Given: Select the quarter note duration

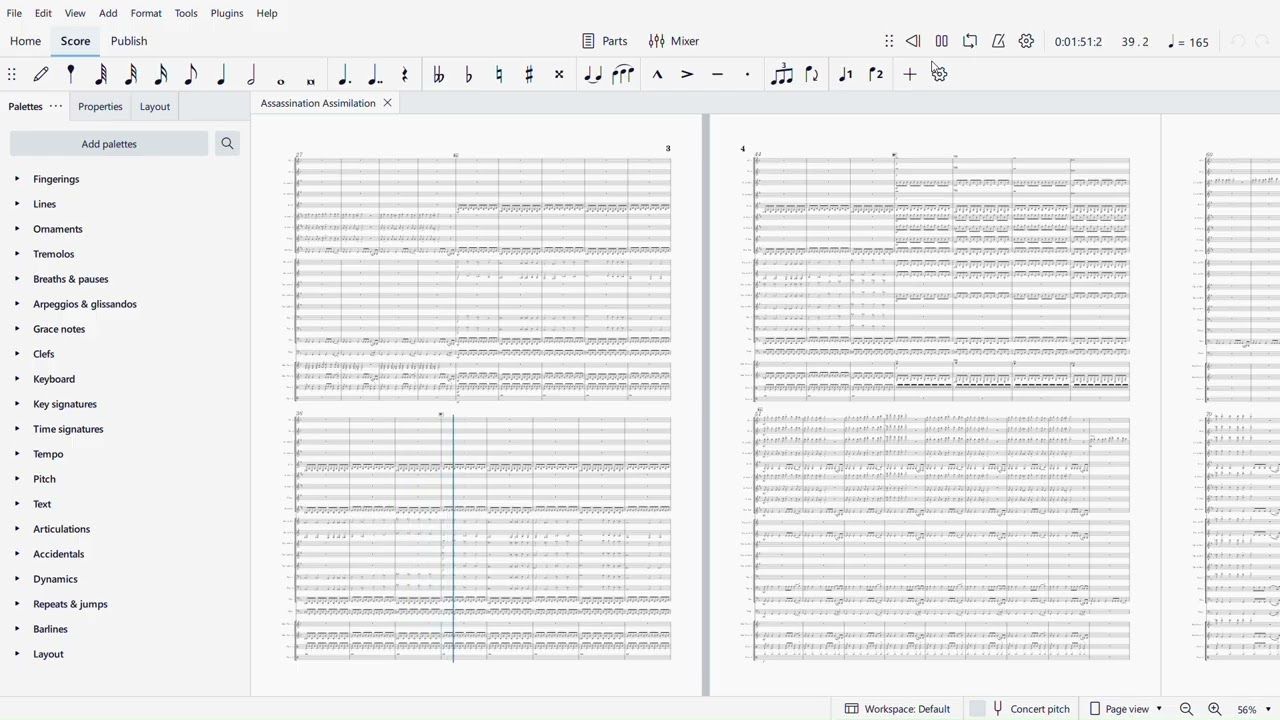Looking at the screenshot, I should tap(221, 75).
